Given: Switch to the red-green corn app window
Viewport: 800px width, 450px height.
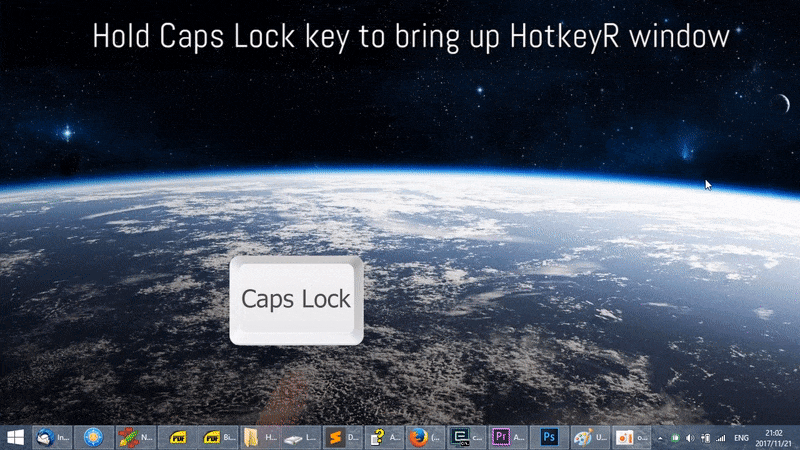Looking at the screenshot, I should 136,437.
